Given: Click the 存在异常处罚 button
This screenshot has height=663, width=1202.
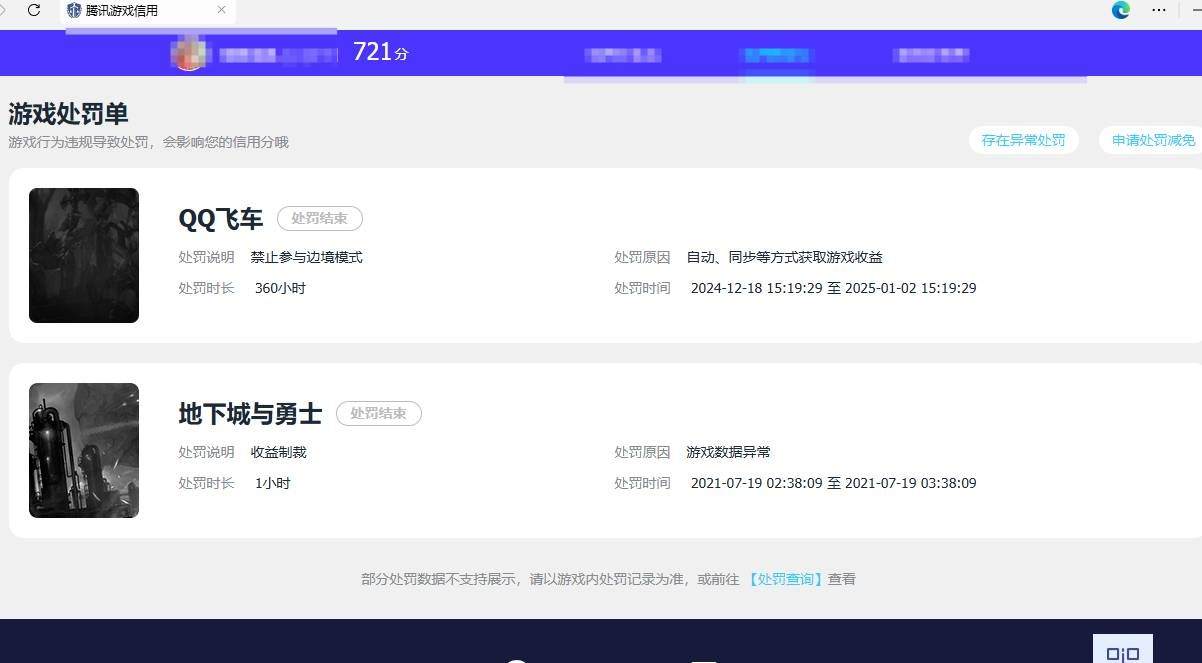Looking at the screenshot, I should pyautogui.click(x=1023, y=140).
